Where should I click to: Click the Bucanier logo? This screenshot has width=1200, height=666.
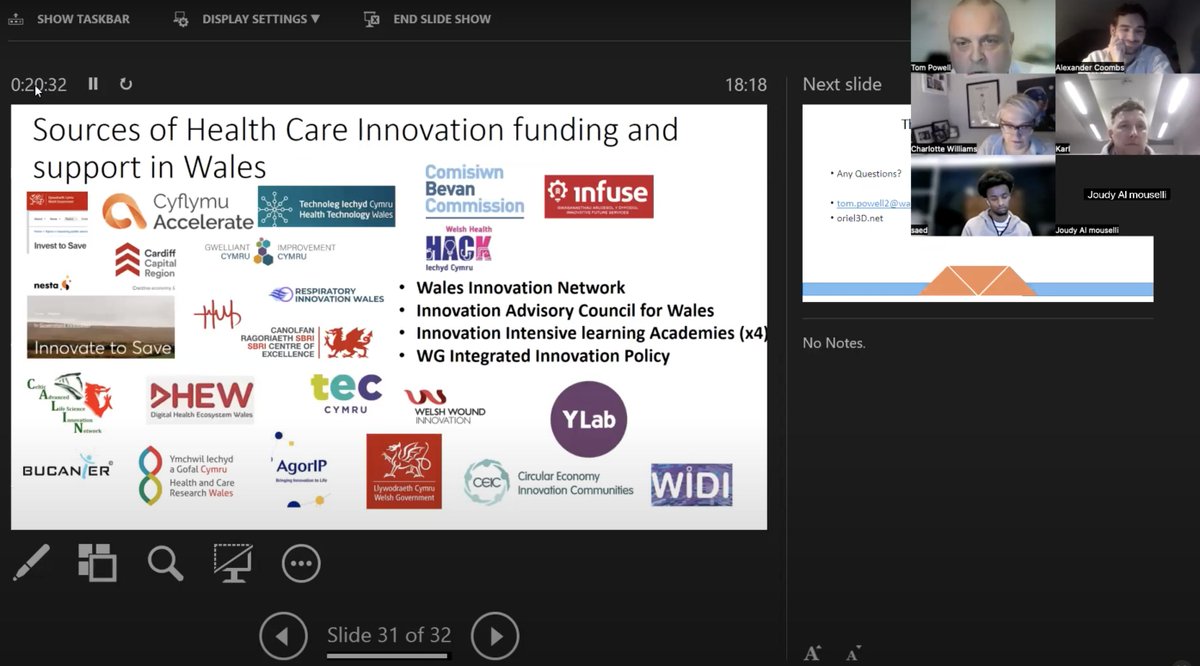[x=68, y=469]
